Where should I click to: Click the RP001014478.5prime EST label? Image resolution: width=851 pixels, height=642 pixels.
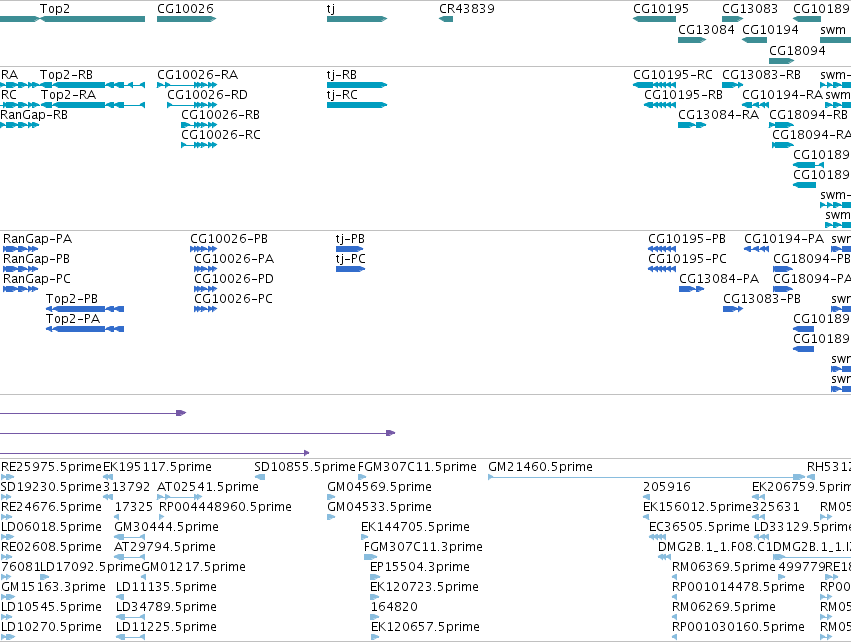(x=738, y=587)
